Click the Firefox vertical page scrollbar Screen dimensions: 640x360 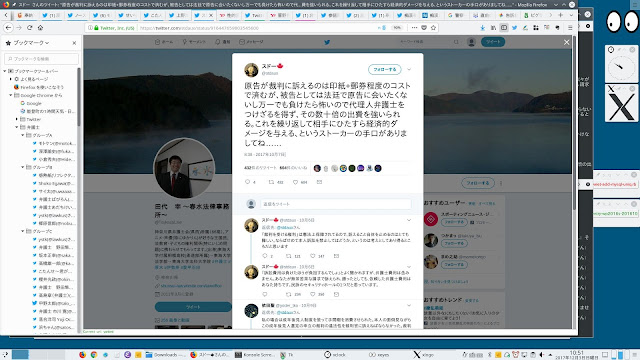[574, 122]
